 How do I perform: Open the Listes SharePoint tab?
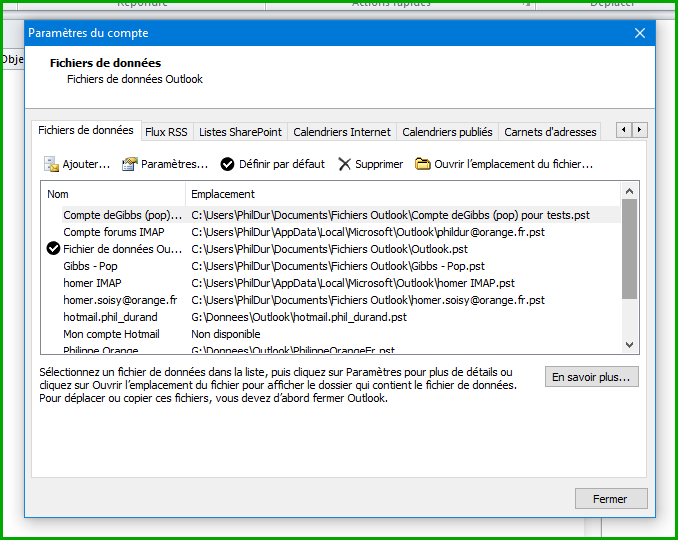click(240, 132)
